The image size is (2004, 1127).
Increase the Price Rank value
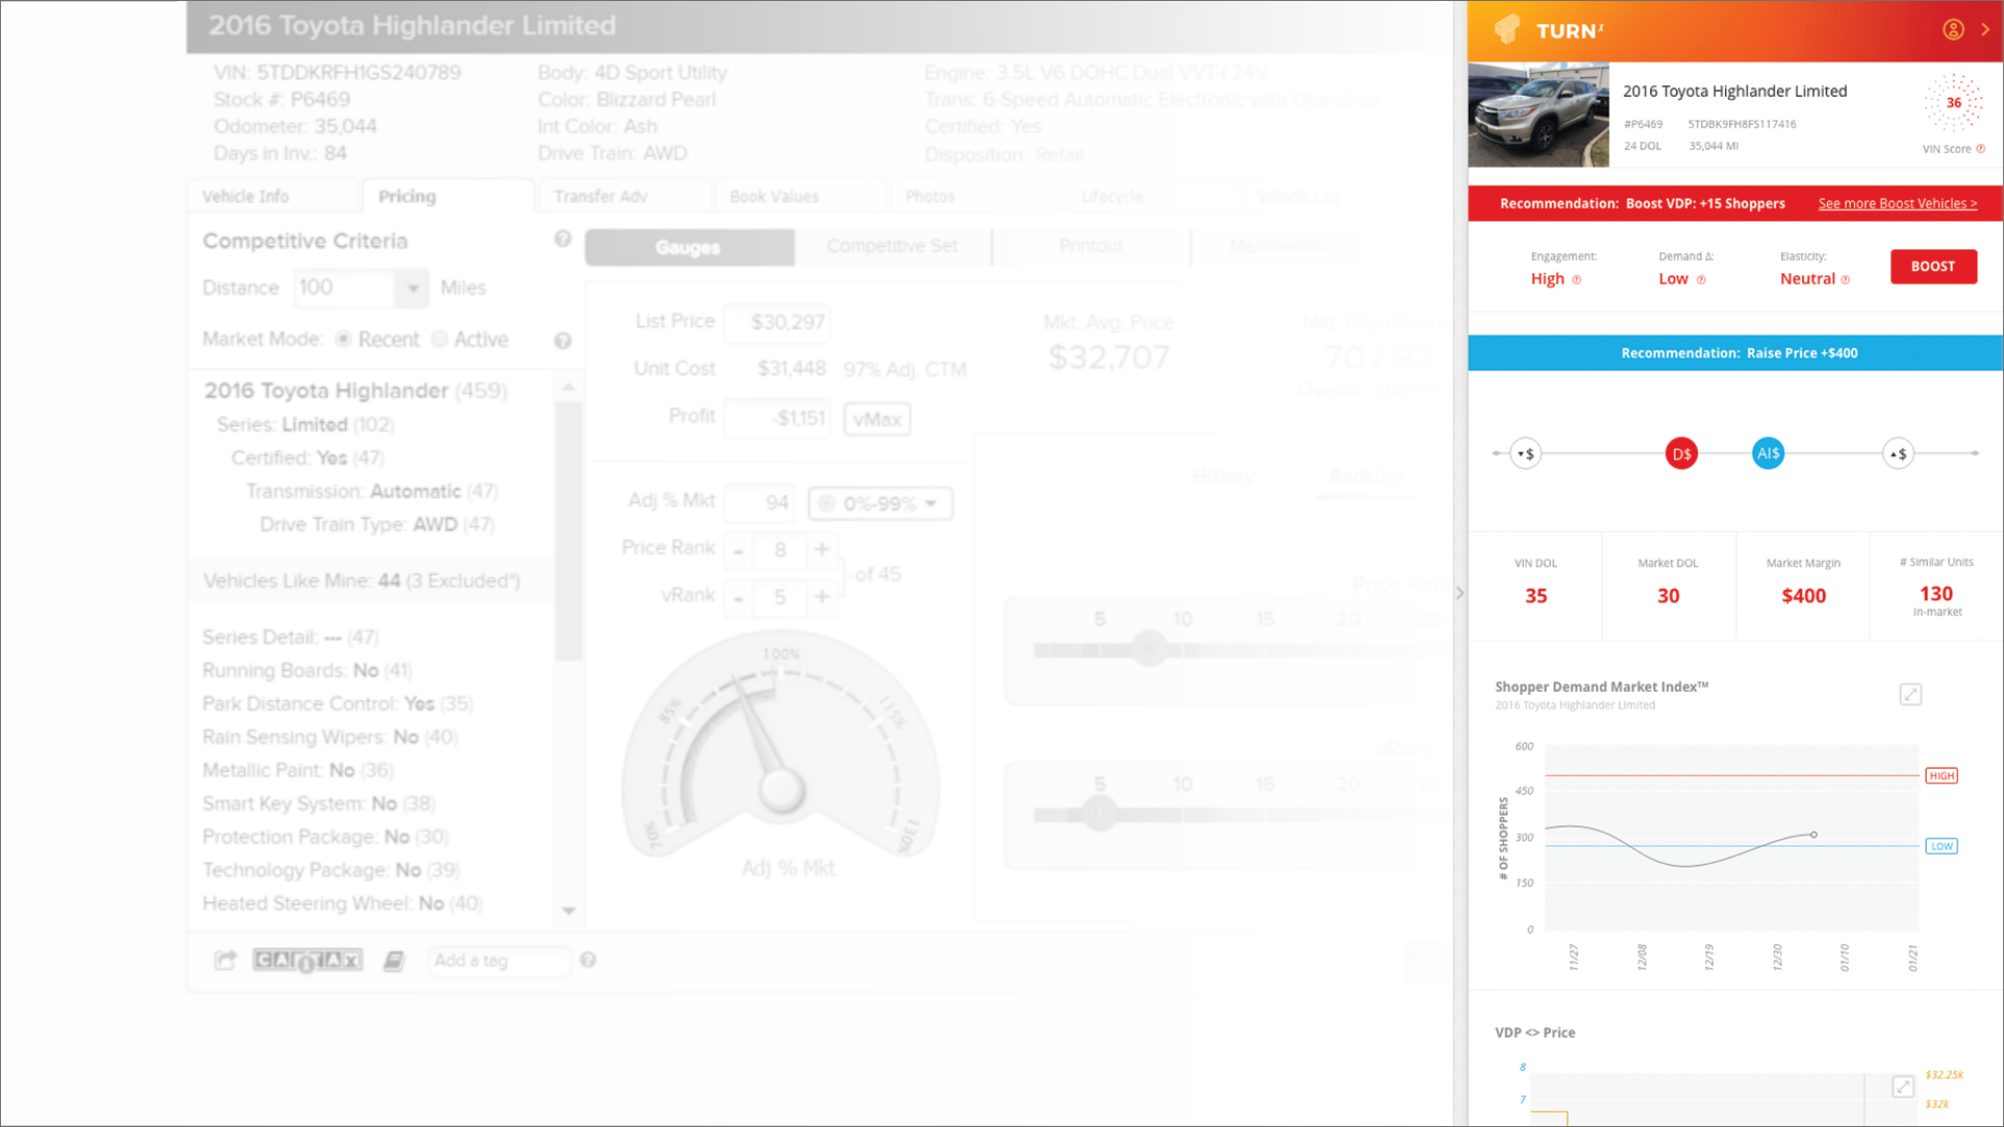click(822, 549)
